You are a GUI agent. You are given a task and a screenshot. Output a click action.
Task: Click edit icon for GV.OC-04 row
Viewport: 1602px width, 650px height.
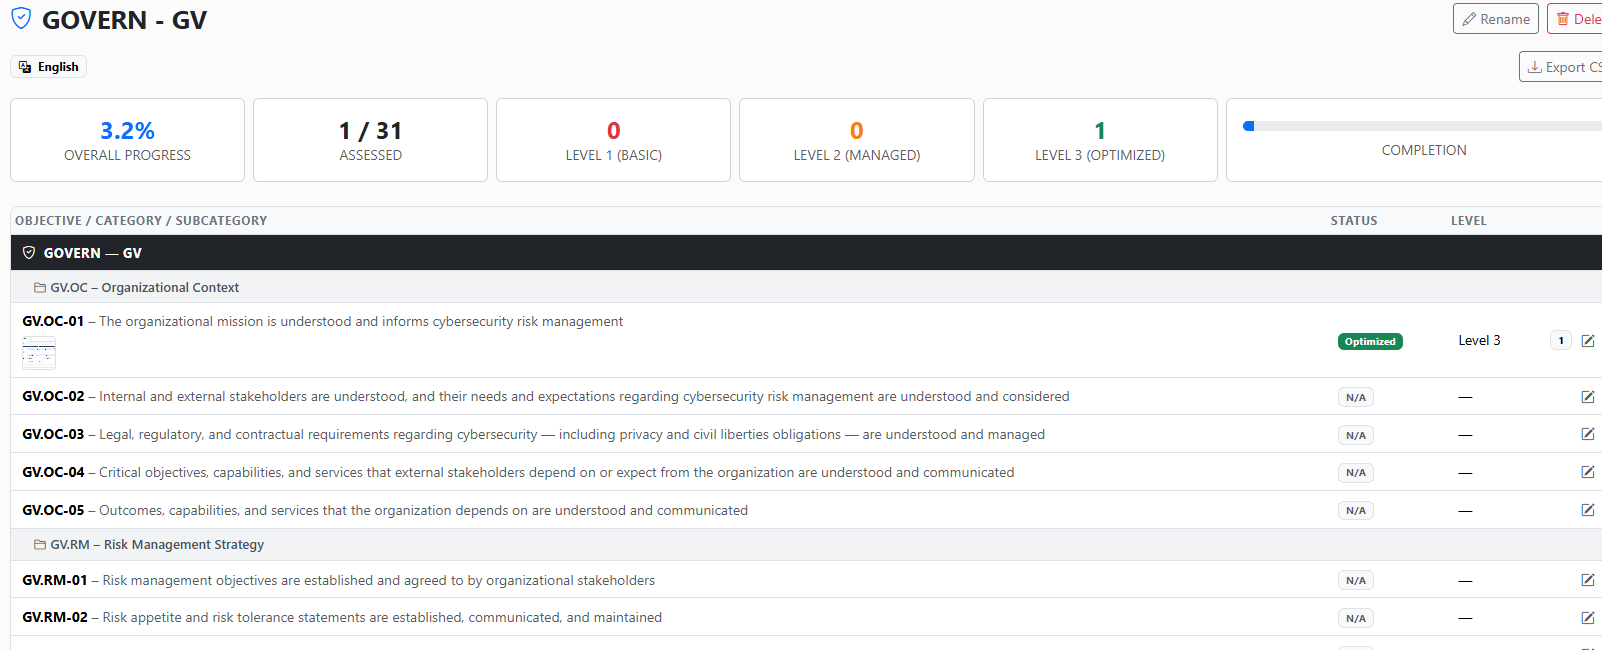(1588, 472)
